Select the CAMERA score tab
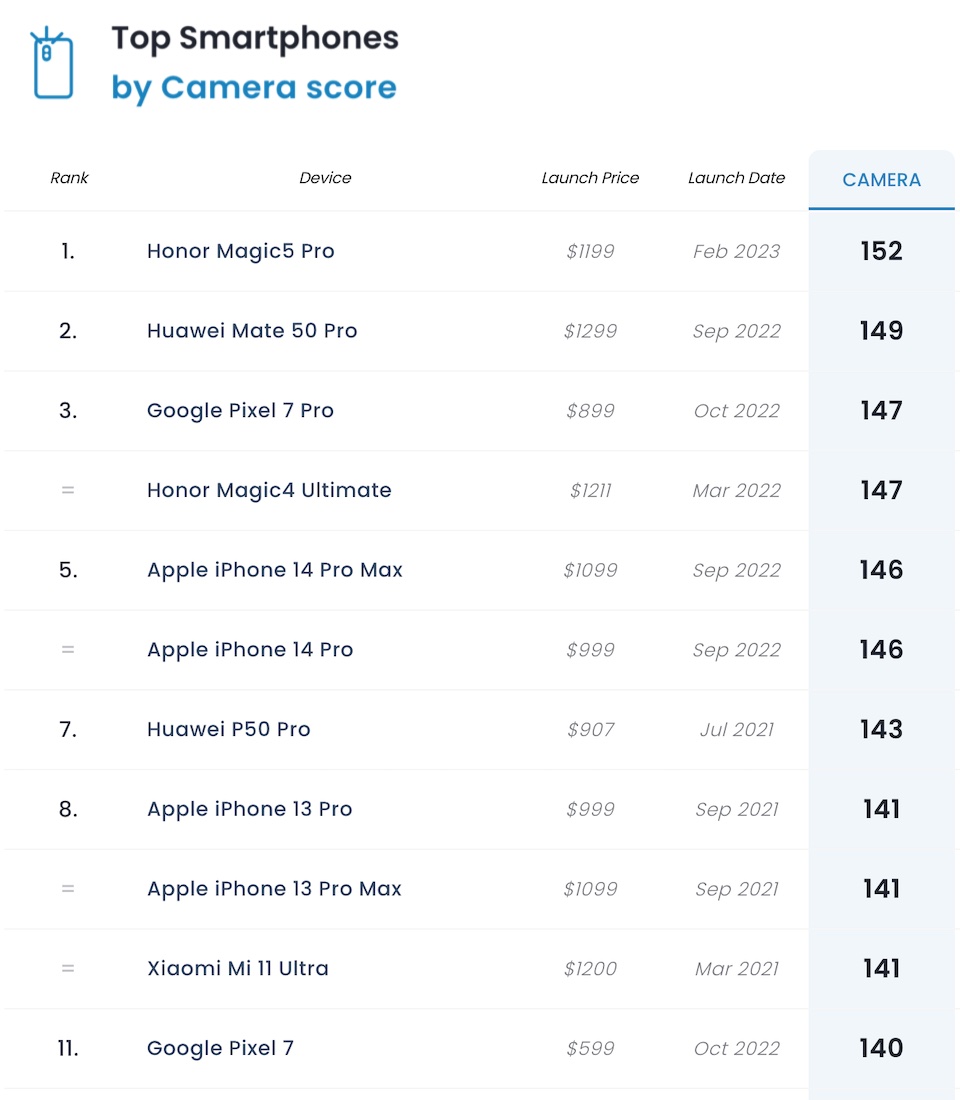 coord(881,180)
